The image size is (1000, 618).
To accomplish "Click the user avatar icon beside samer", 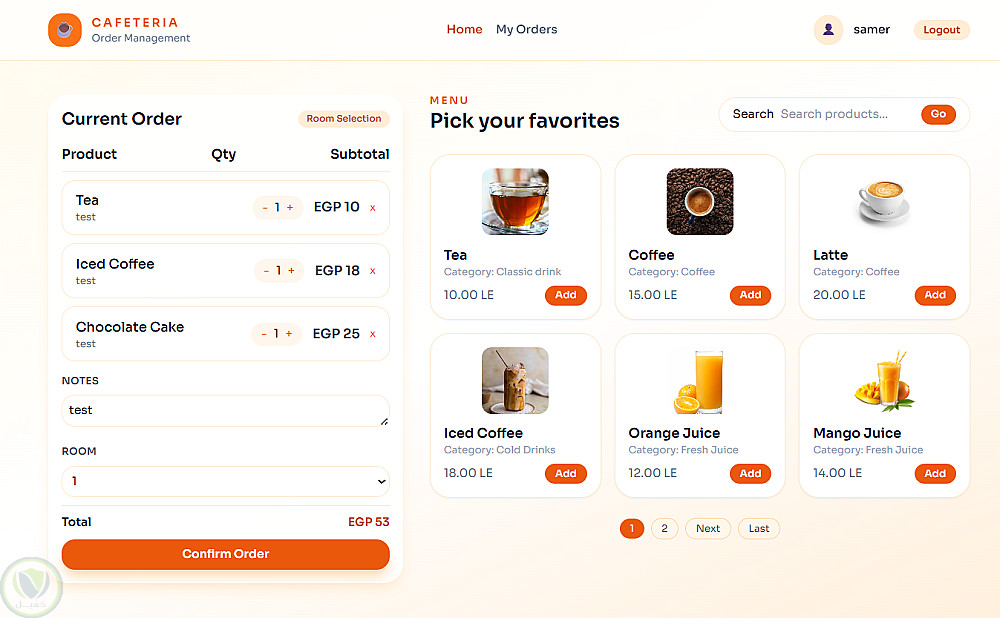I will pyautogui.click(x=828, y=30).
